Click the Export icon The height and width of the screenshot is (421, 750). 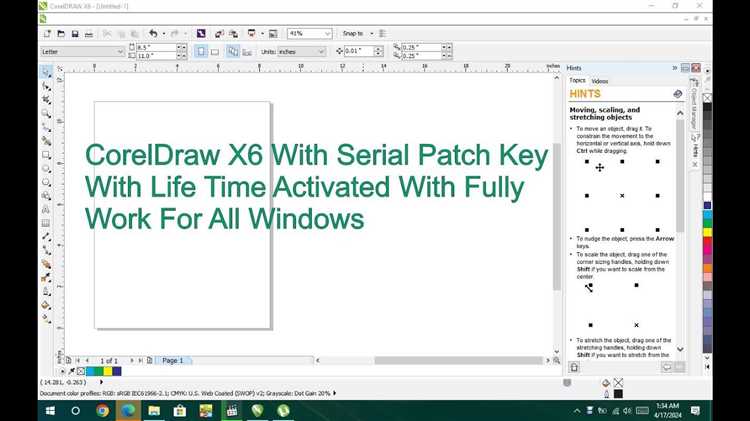233,33
